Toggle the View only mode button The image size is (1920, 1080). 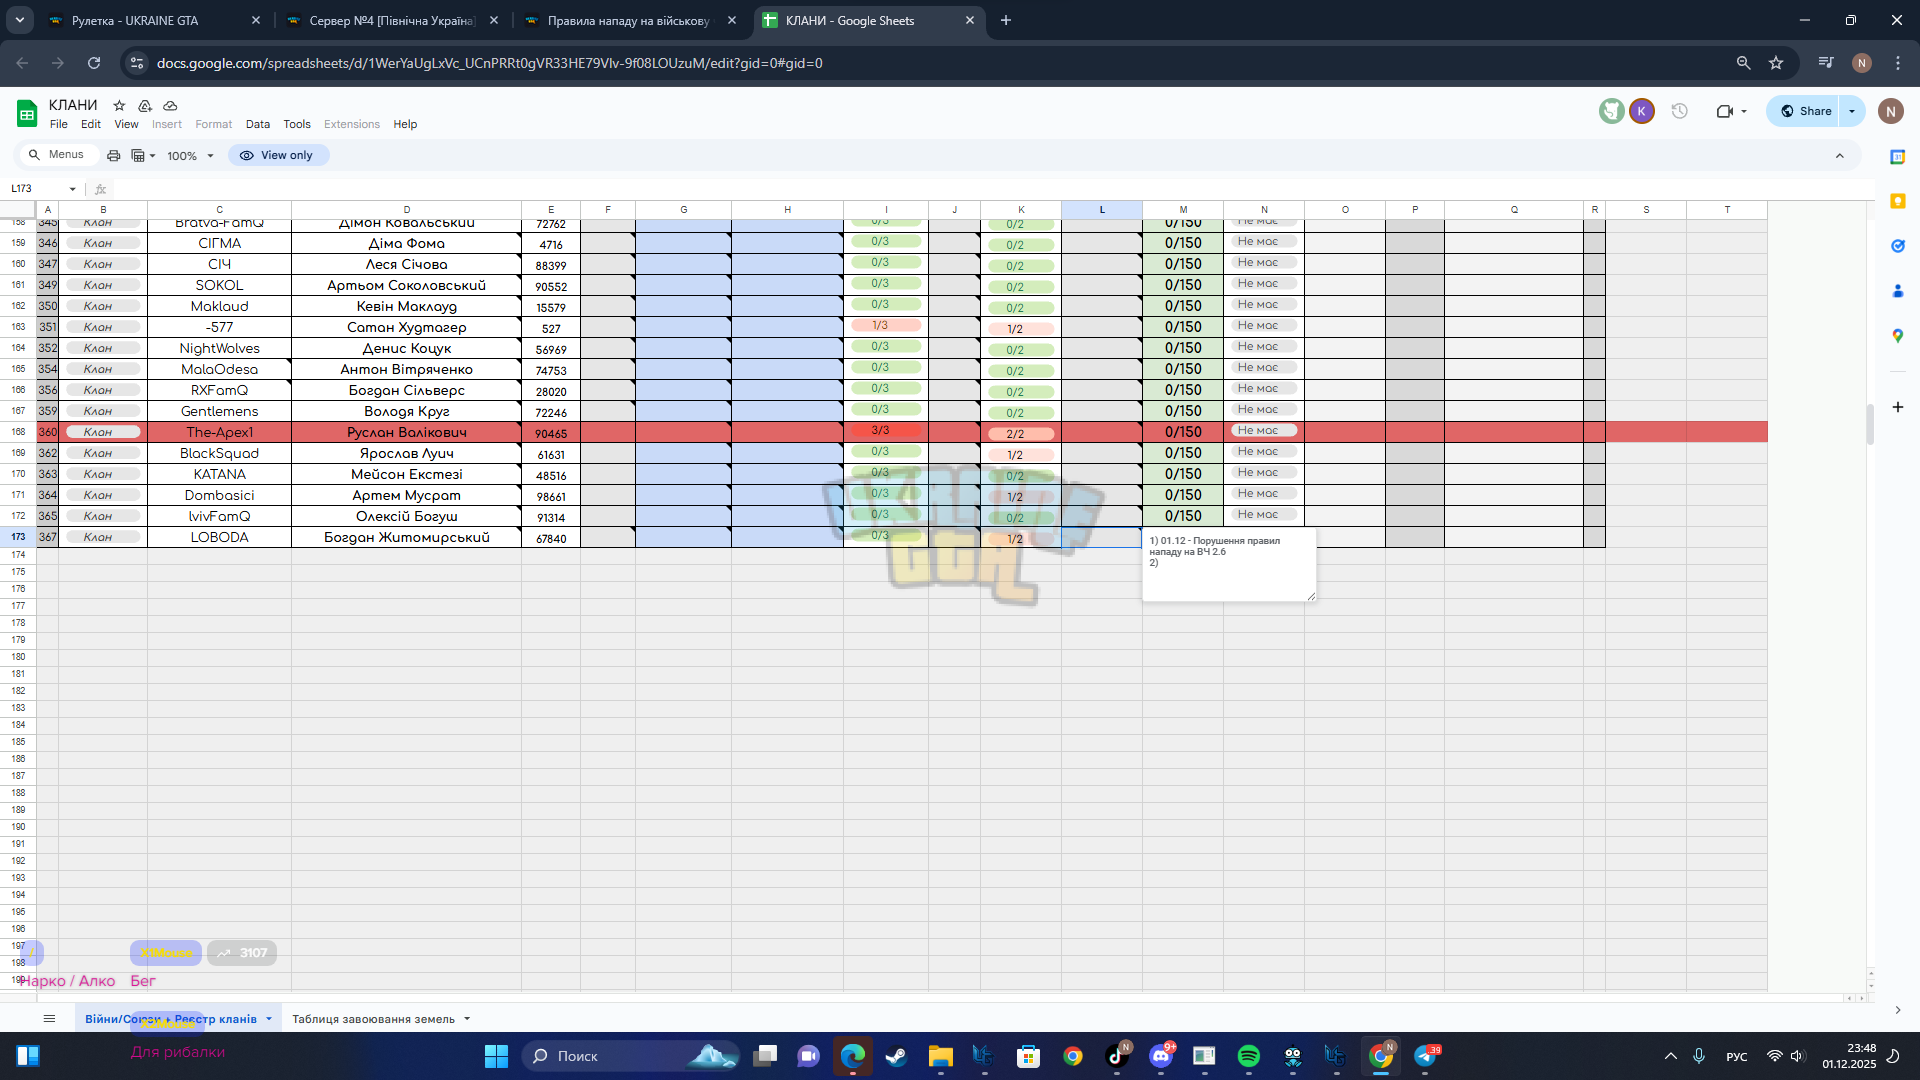click(x=278, y=155)
